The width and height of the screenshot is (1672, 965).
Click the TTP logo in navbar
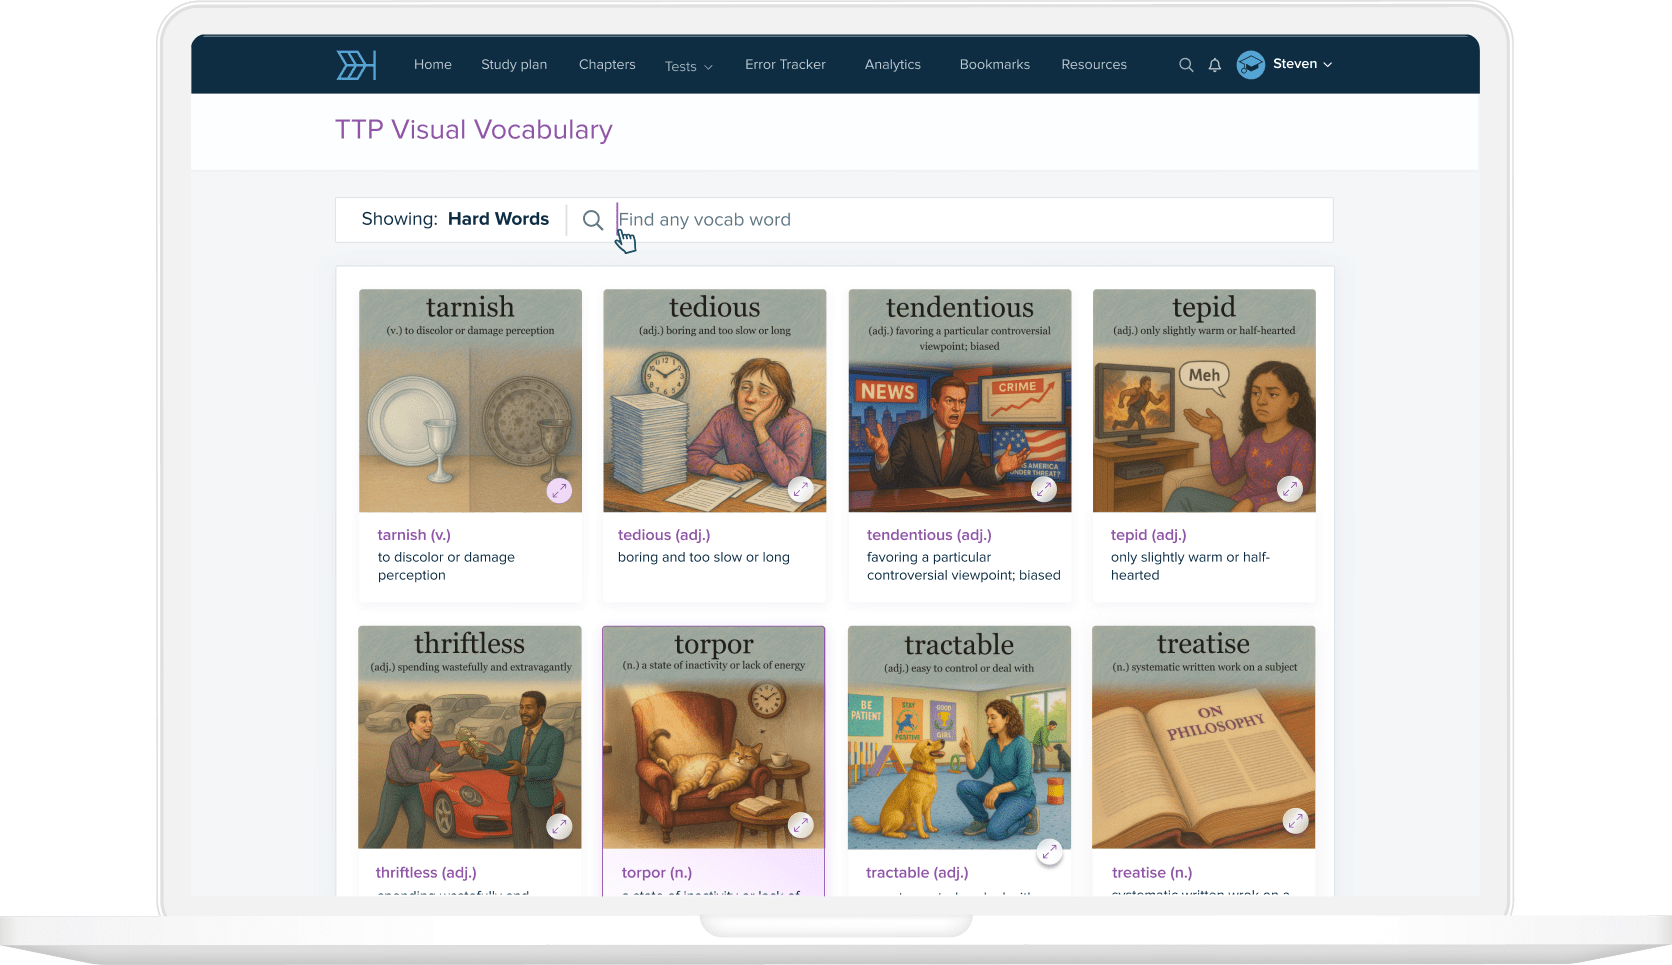[356, 65]
